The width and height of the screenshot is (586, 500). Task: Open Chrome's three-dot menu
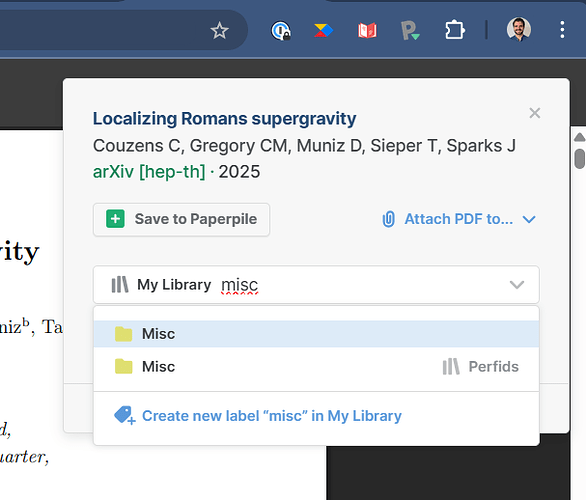click(562, 30)
